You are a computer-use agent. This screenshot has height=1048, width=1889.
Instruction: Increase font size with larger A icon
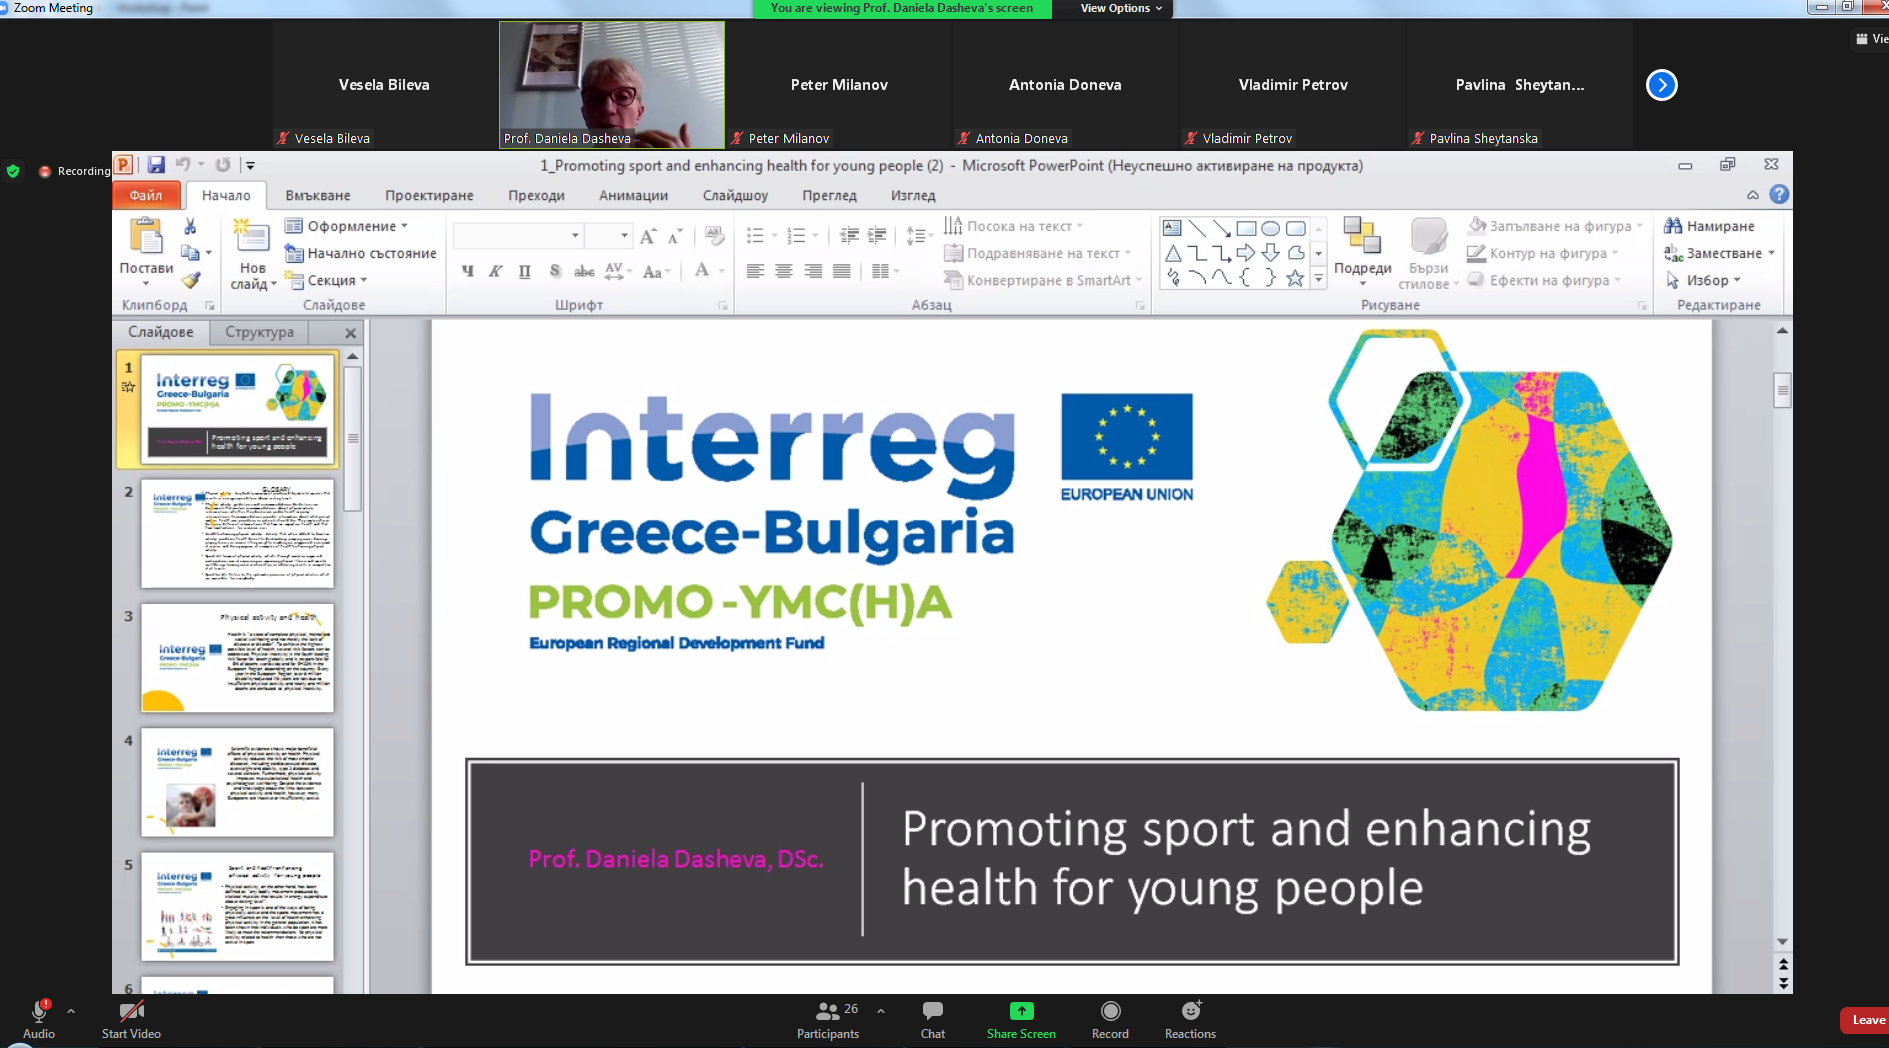pyautogui.click(x=648, y=236)
